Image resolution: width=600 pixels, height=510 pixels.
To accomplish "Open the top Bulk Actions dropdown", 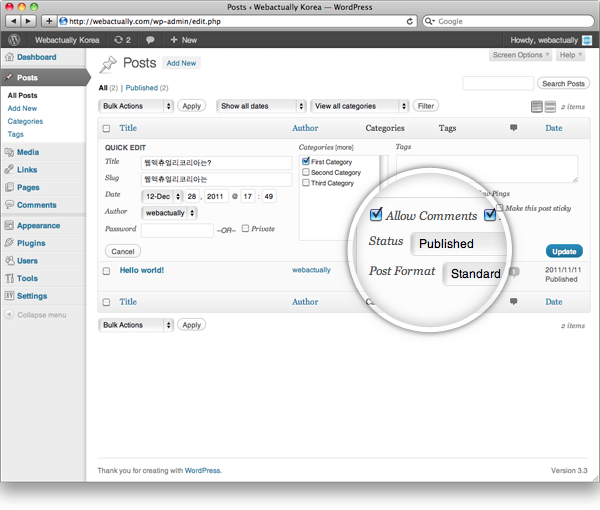I will point(136,106).
